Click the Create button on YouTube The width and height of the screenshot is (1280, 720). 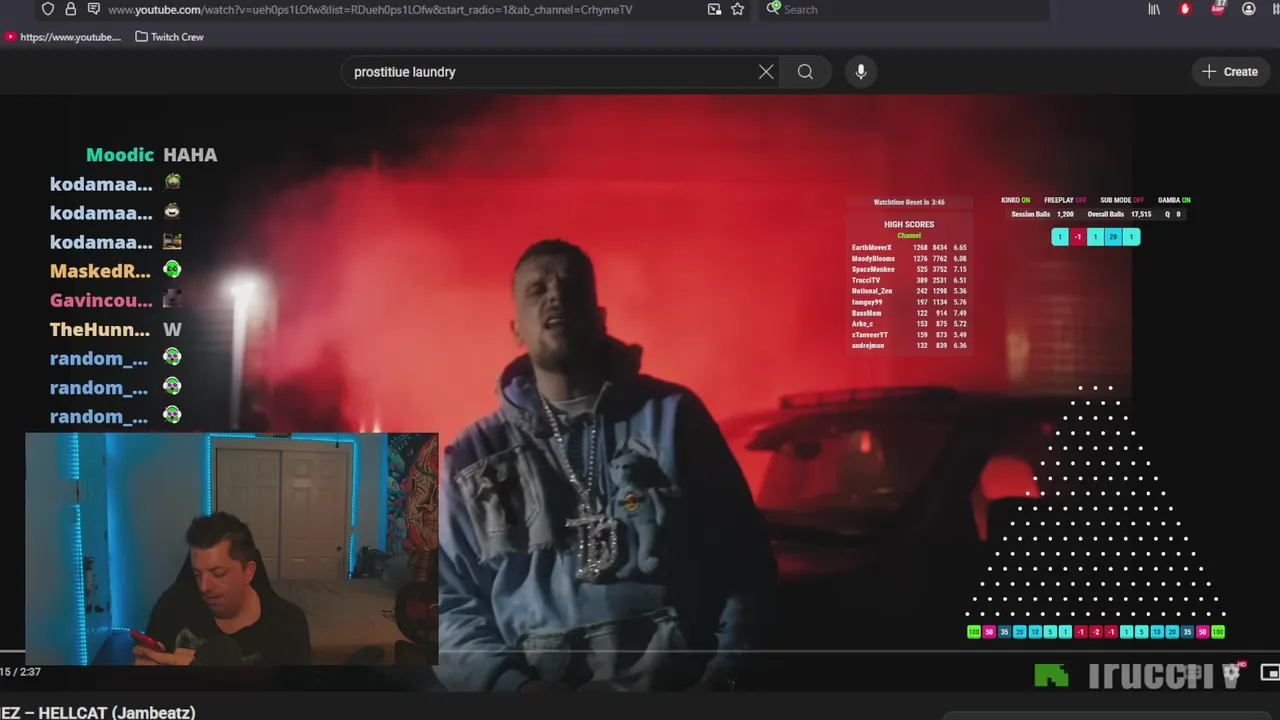click(1230, 72)
